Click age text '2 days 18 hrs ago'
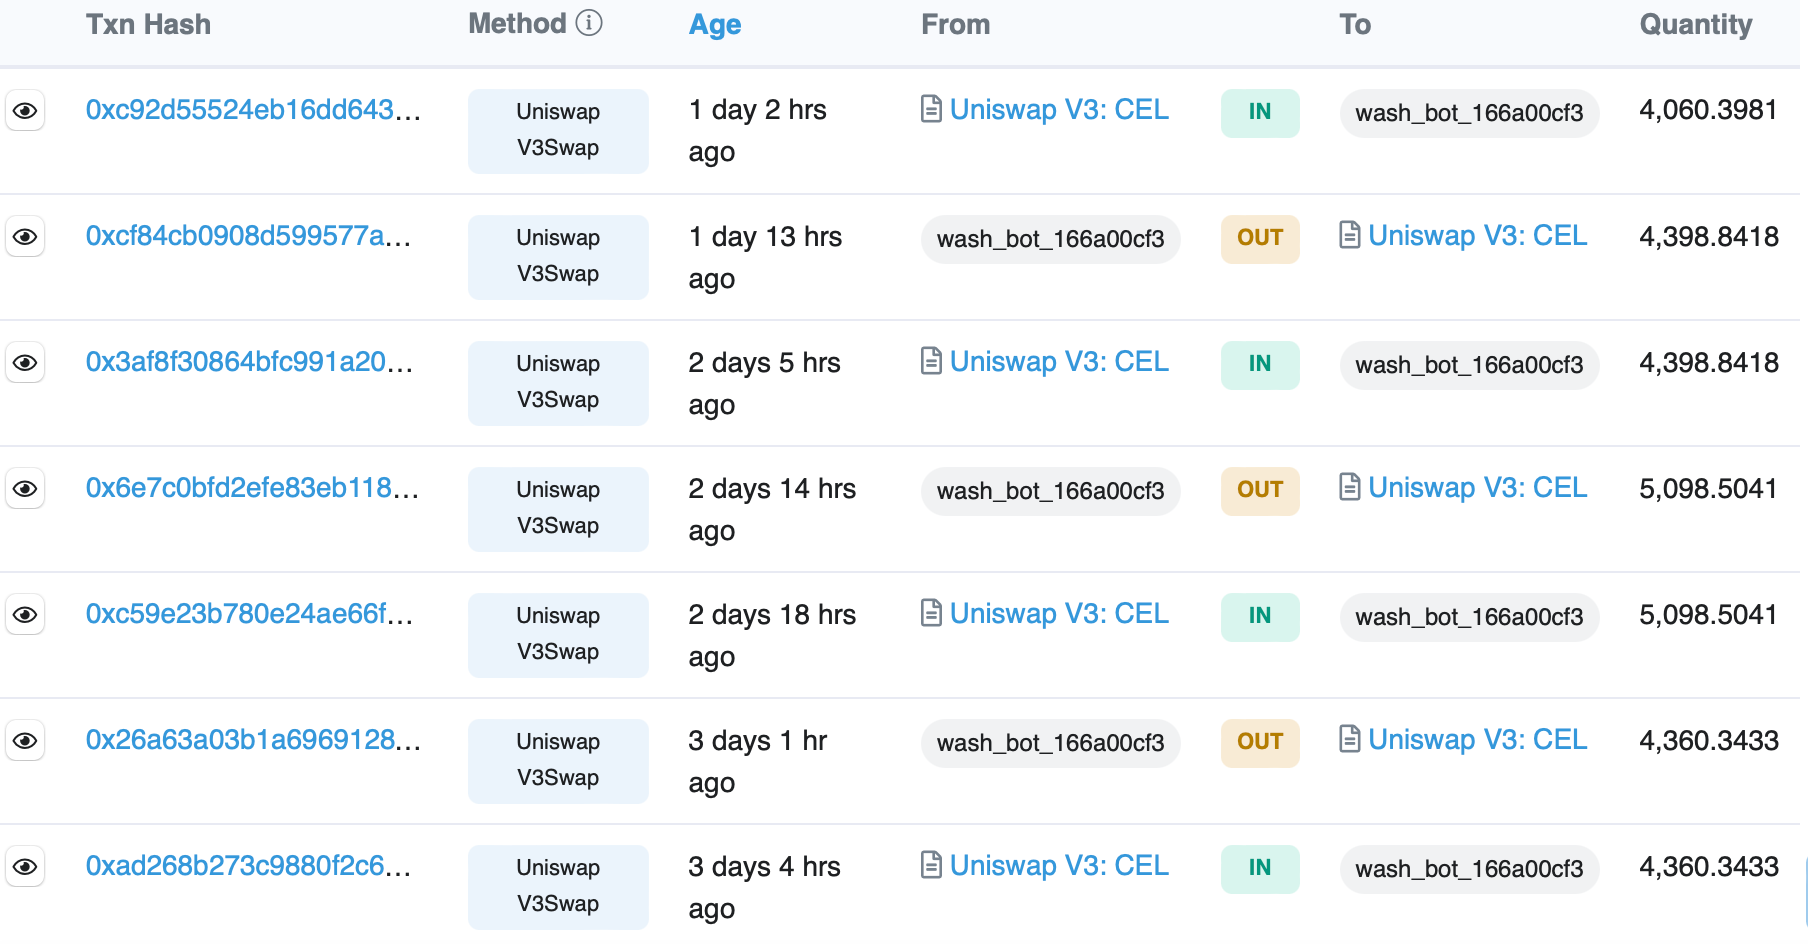Image resolution: width=1808 pixels, height=944 pixels. [x=772, y=635]
